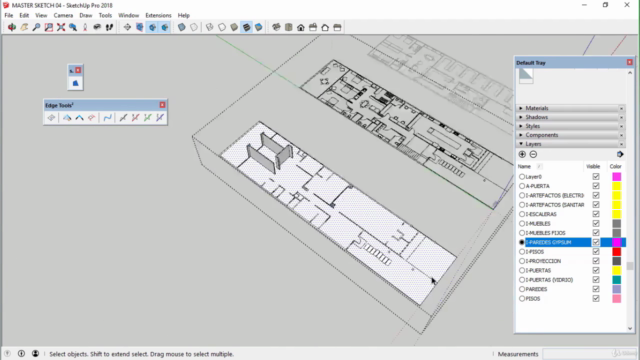Toggle Back Edges style
640x360 pixels.
click(x=194, y=27)
